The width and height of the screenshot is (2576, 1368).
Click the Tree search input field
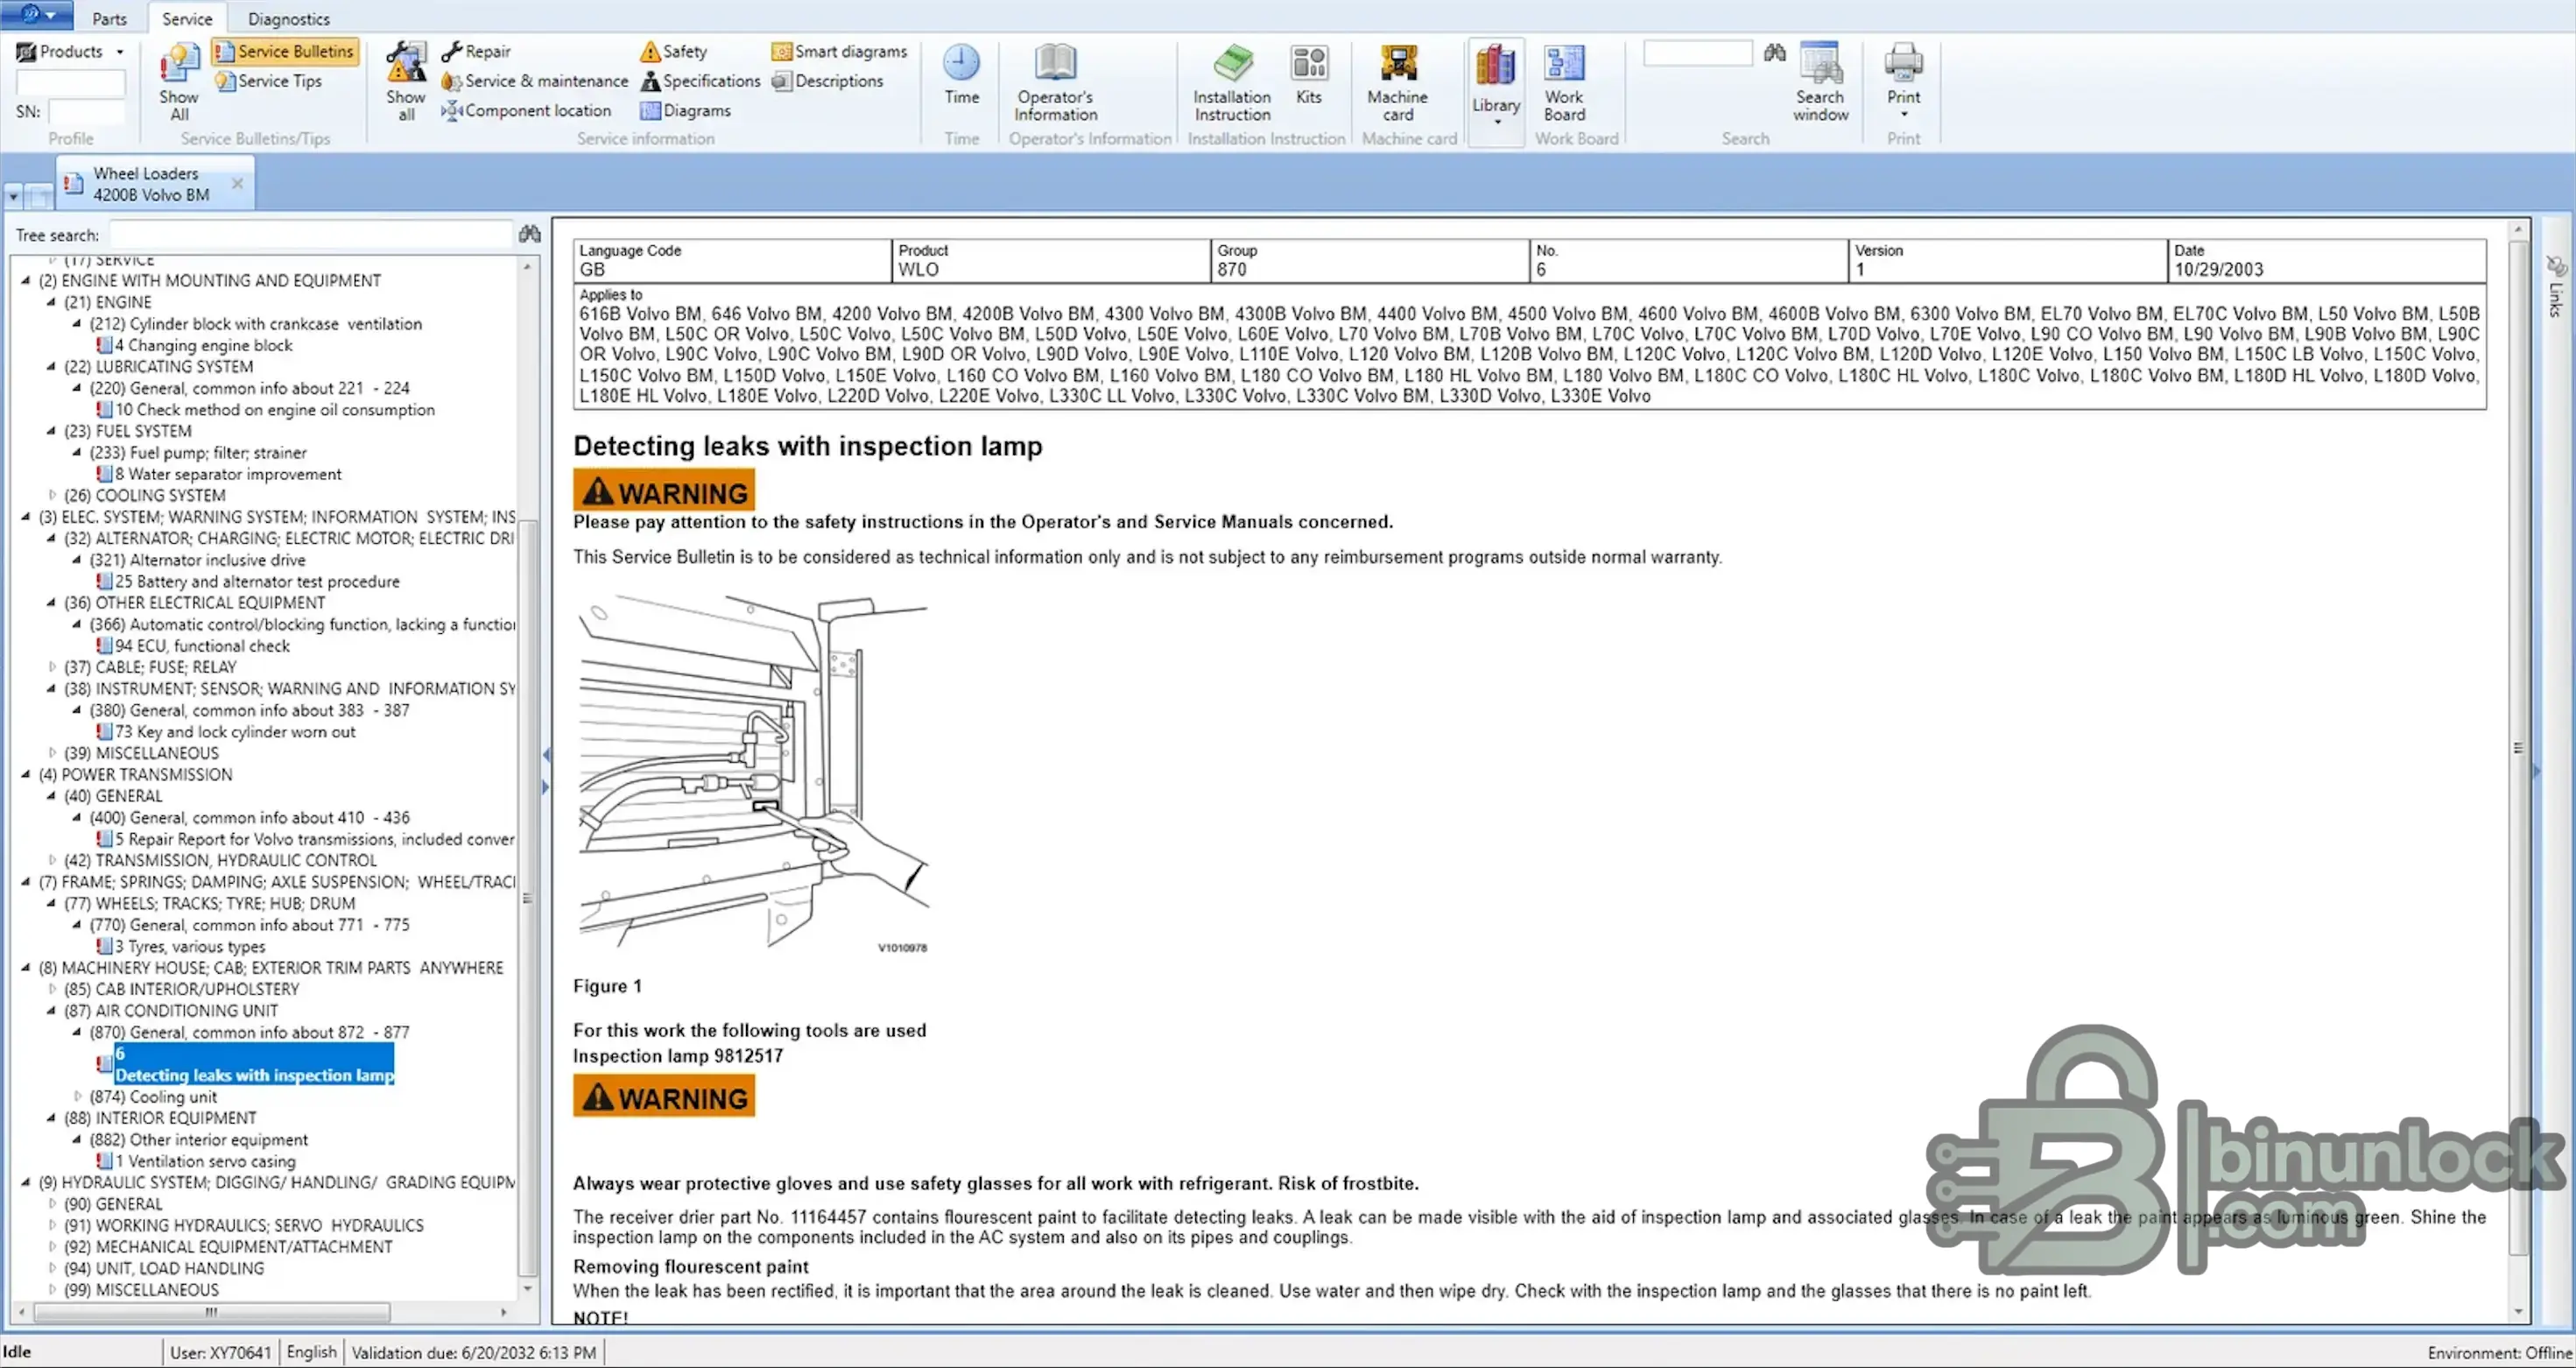click(x=310, y=235)
